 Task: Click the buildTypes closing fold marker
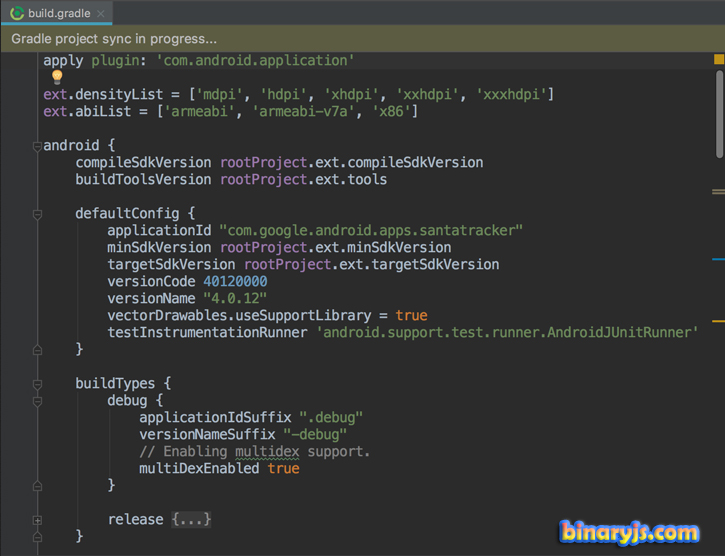point(37,537)
